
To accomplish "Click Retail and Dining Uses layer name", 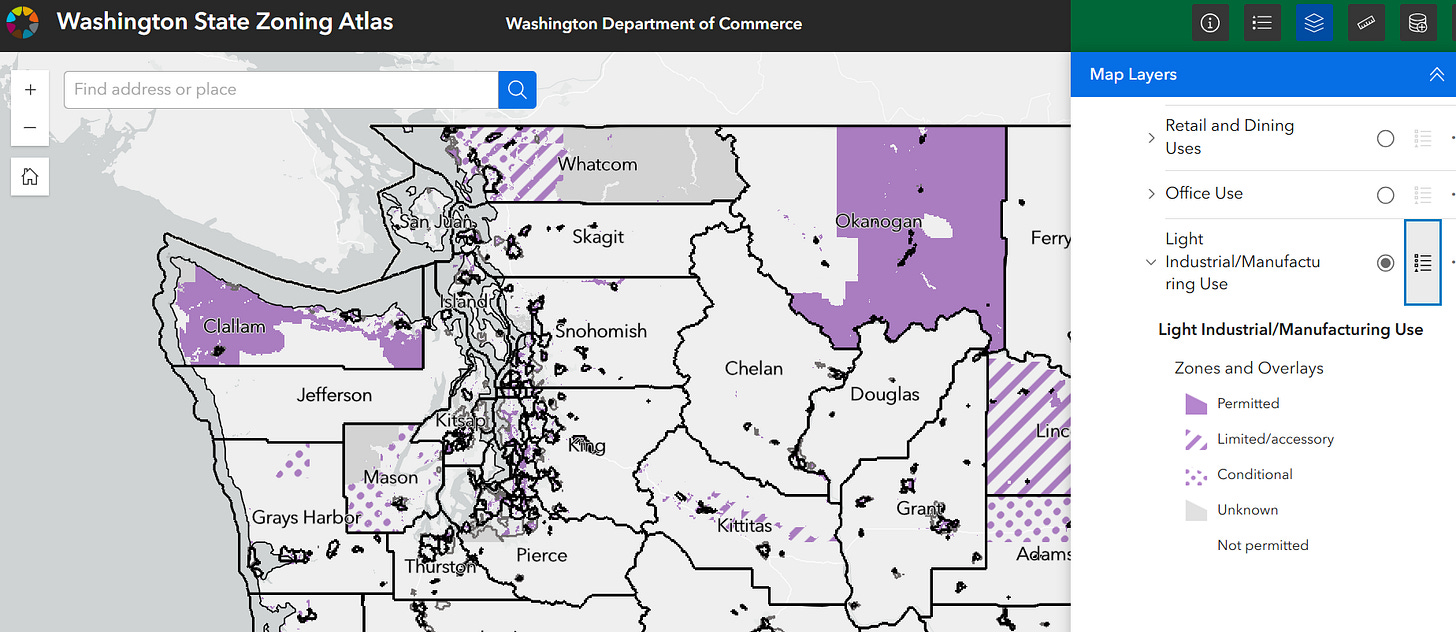I will [1229, 137].
